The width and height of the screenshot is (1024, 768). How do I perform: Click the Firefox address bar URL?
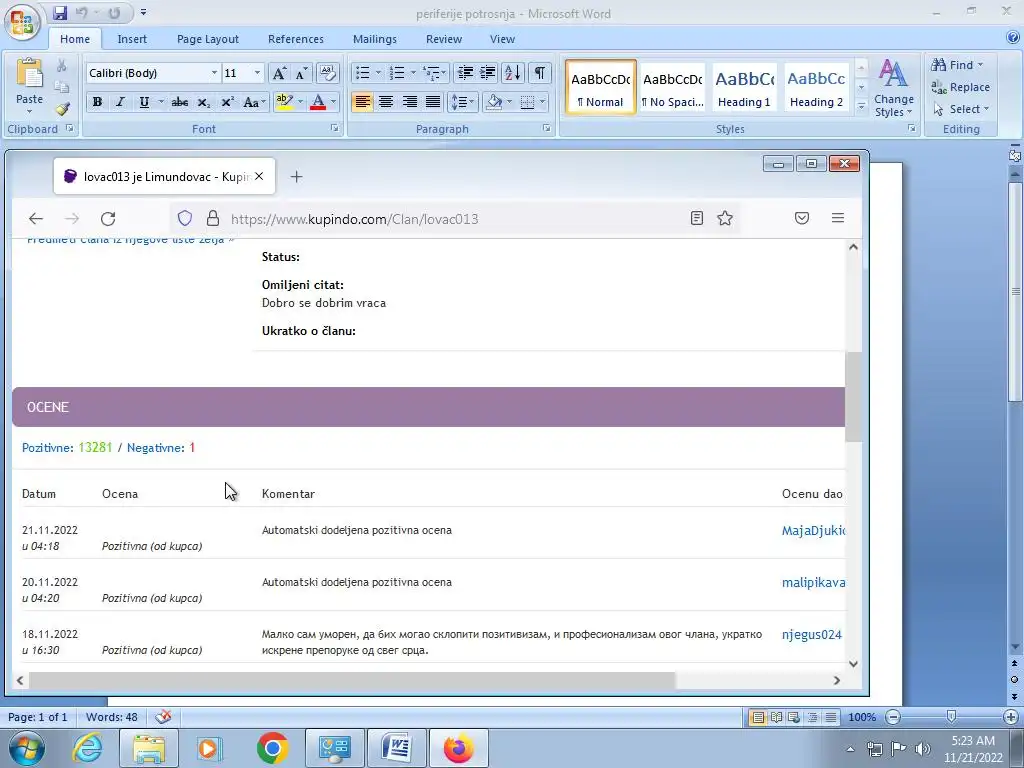click(x=355, y=219)
